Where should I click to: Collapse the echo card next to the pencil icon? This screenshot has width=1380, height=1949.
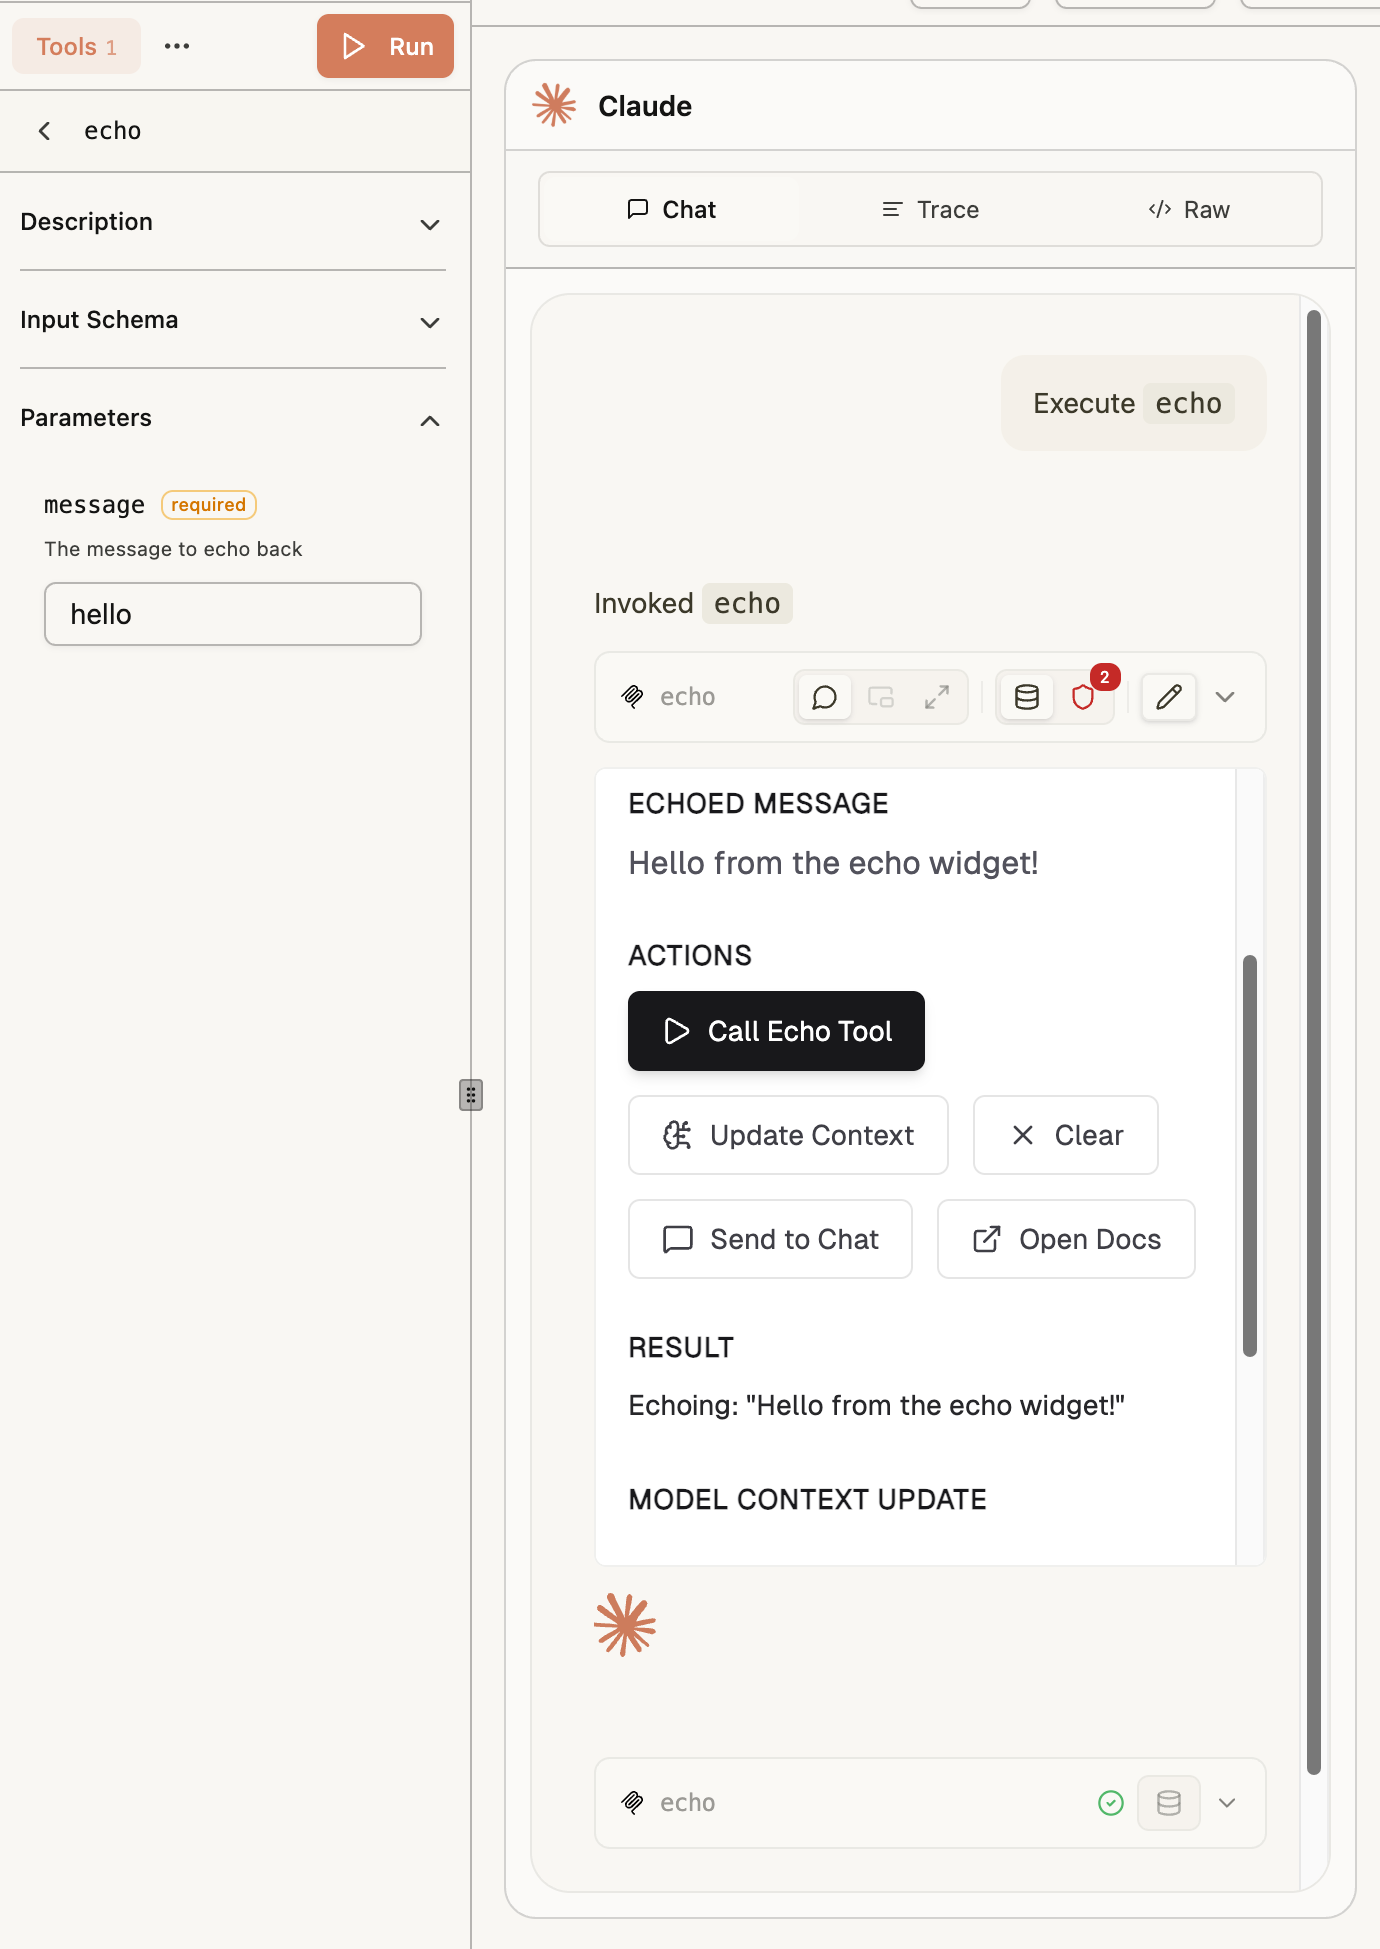click(x=1225, y=697)
